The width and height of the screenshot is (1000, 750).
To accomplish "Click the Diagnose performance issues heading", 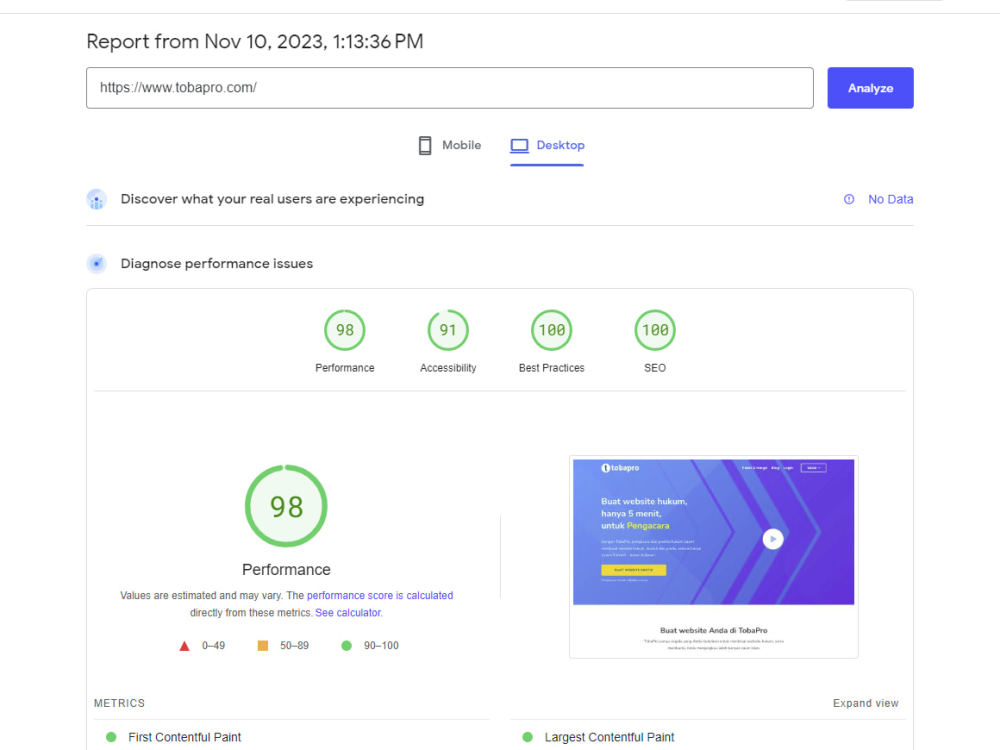I will (217, 263).
